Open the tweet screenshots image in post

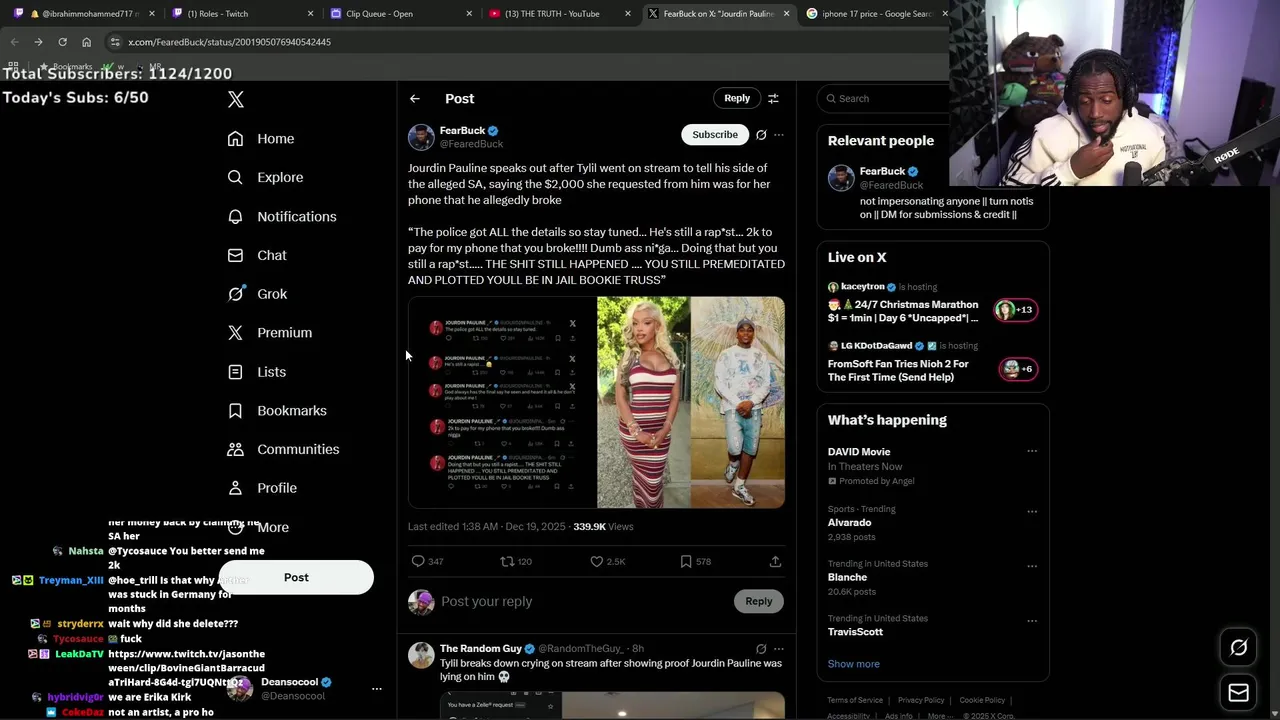pyautogui.click(x=501, y=402)
